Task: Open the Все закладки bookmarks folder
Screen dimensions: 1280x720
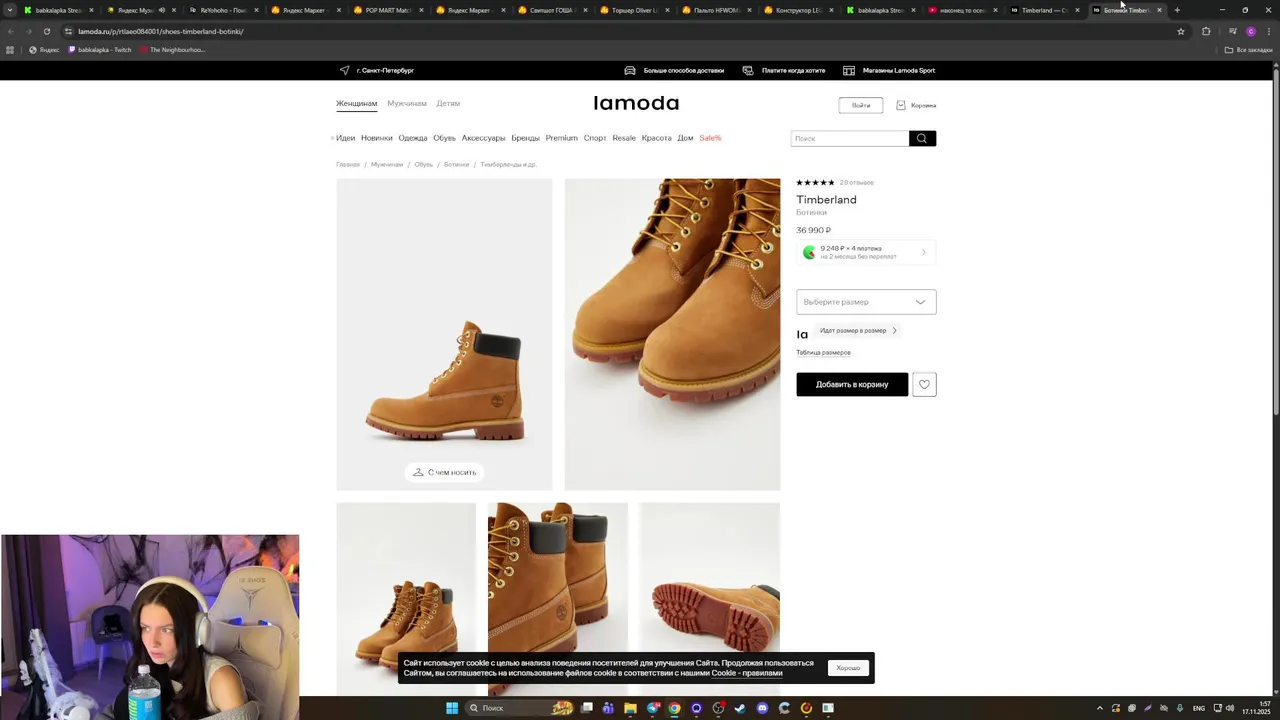Action: (1249, 50)
